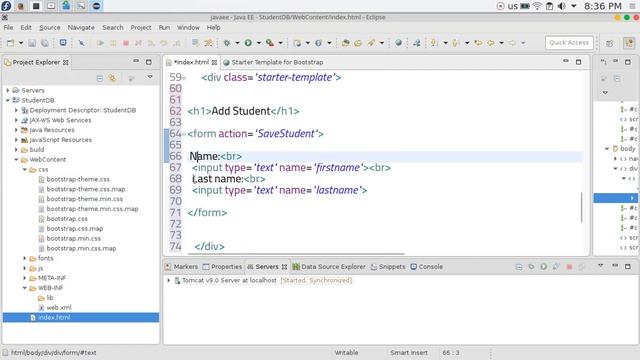This screenshot has width=640, height=360.
Task: Expand the fonts folder
Action: point(24,258)
